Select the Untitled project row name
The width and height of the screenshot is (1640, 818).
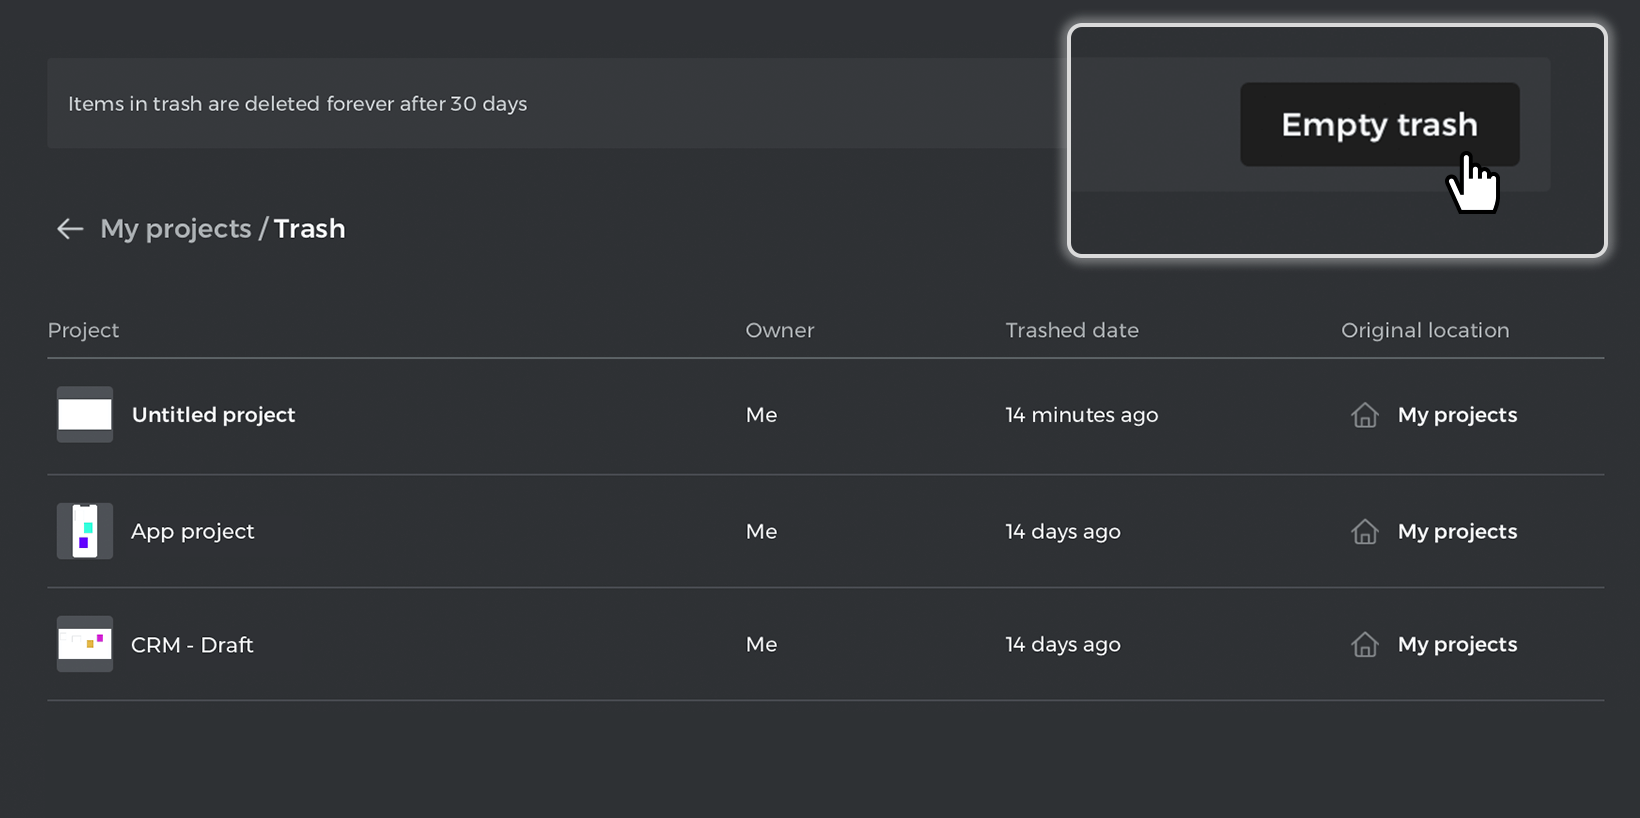213,415
